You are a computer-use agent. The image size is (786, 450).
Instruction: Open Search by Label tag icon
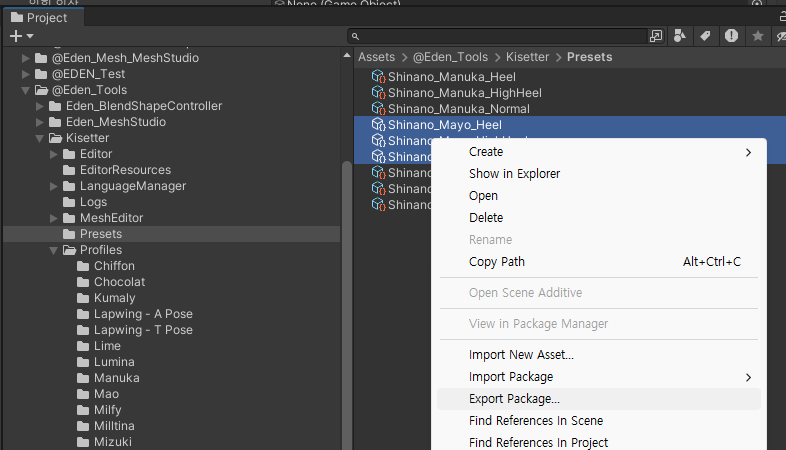coord(705,36)
